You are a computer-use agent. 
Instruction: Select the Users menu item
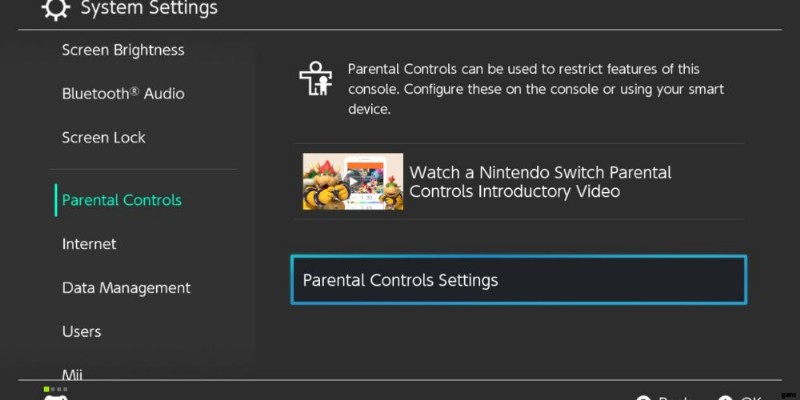82,332
